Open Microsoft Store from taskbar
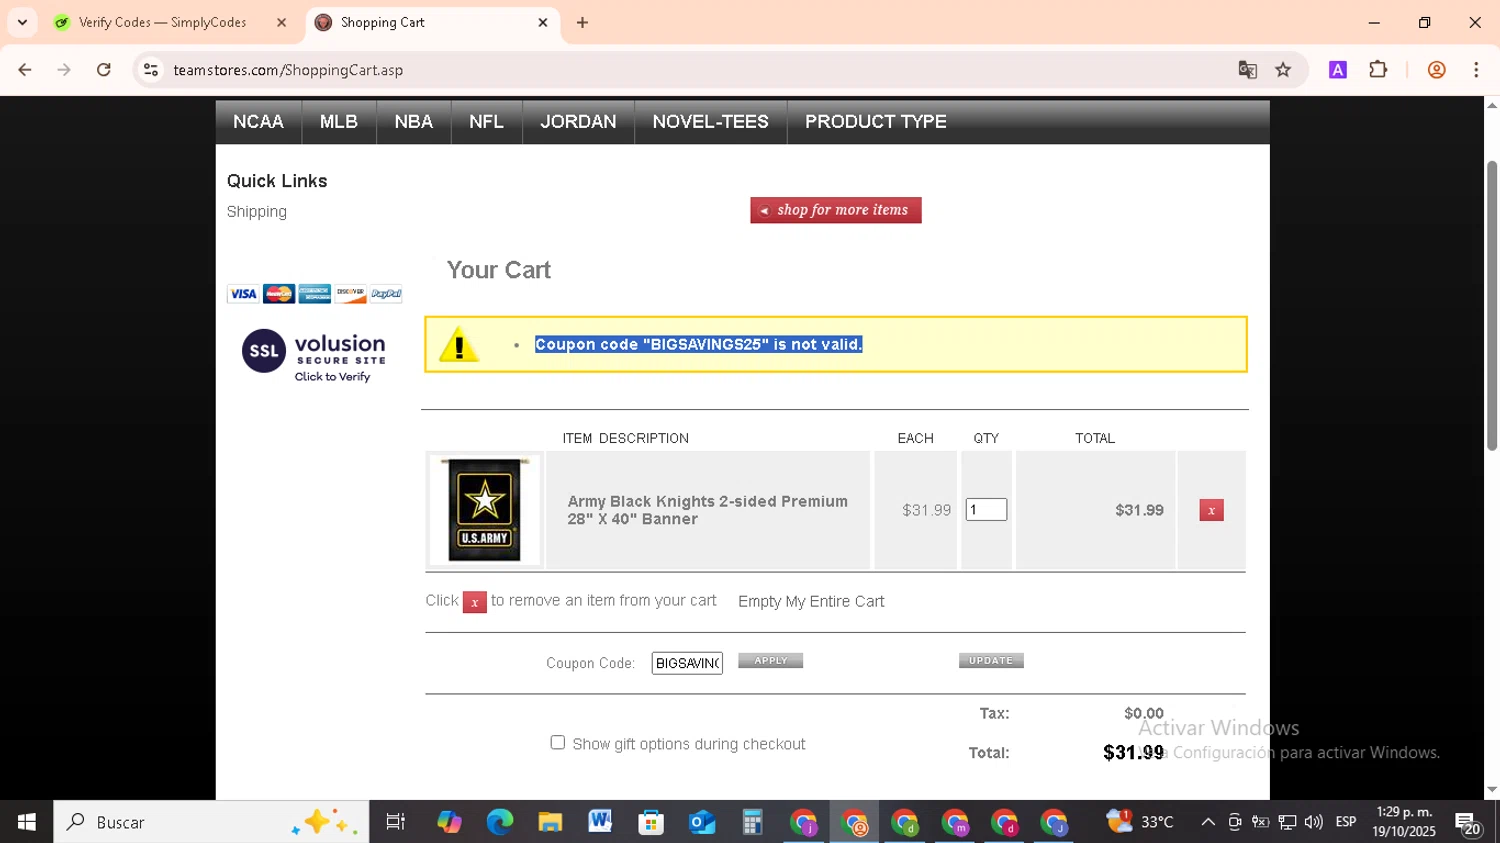This screenshot has height=843, width=1500. pyautogui.click(x=651, y=822)
